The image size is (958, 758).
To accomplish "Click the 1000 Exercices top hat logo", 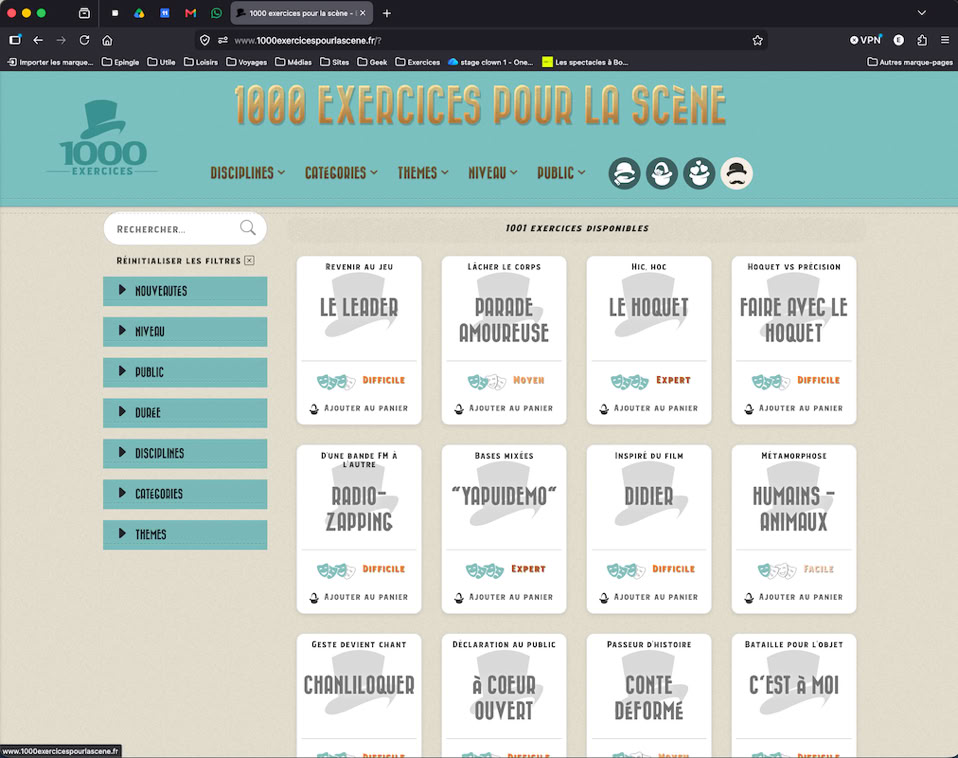I will pyautogui.click(x=103, y=139).
